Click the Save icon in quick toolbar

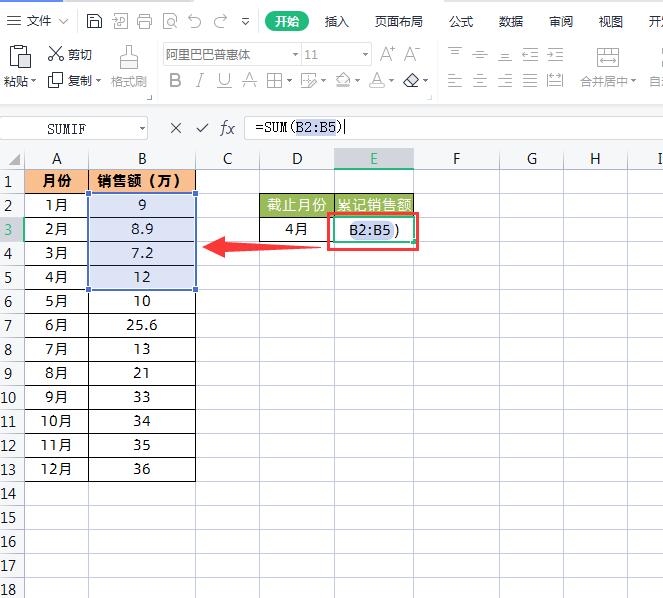pyautogui.click(x=94, y=21)
